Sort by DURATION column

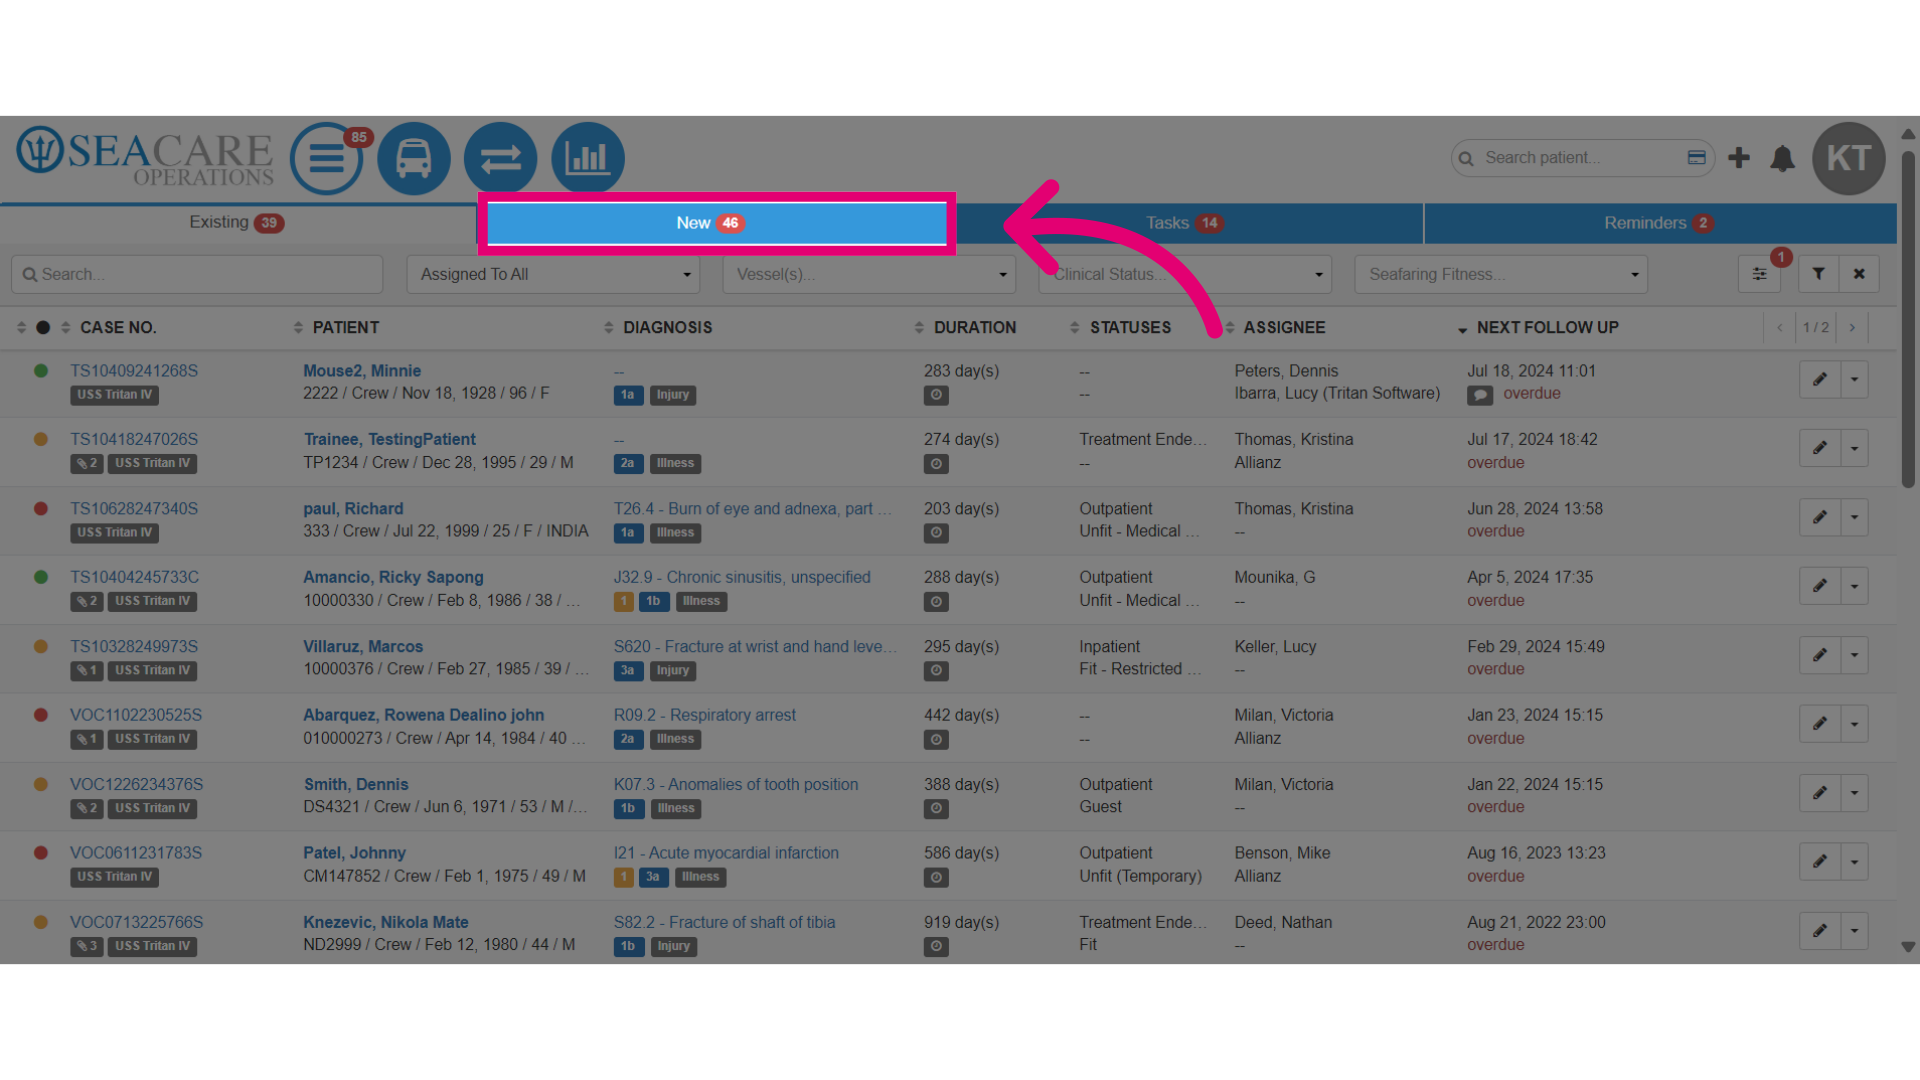974,327
